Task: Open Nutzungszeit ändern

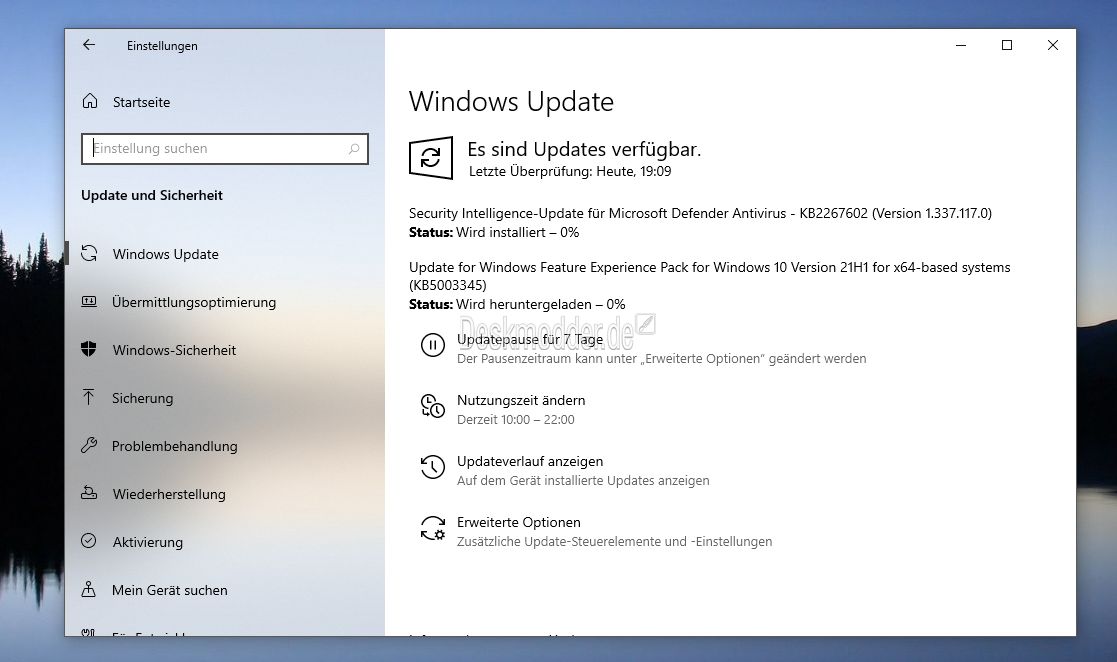Action: 521,400
